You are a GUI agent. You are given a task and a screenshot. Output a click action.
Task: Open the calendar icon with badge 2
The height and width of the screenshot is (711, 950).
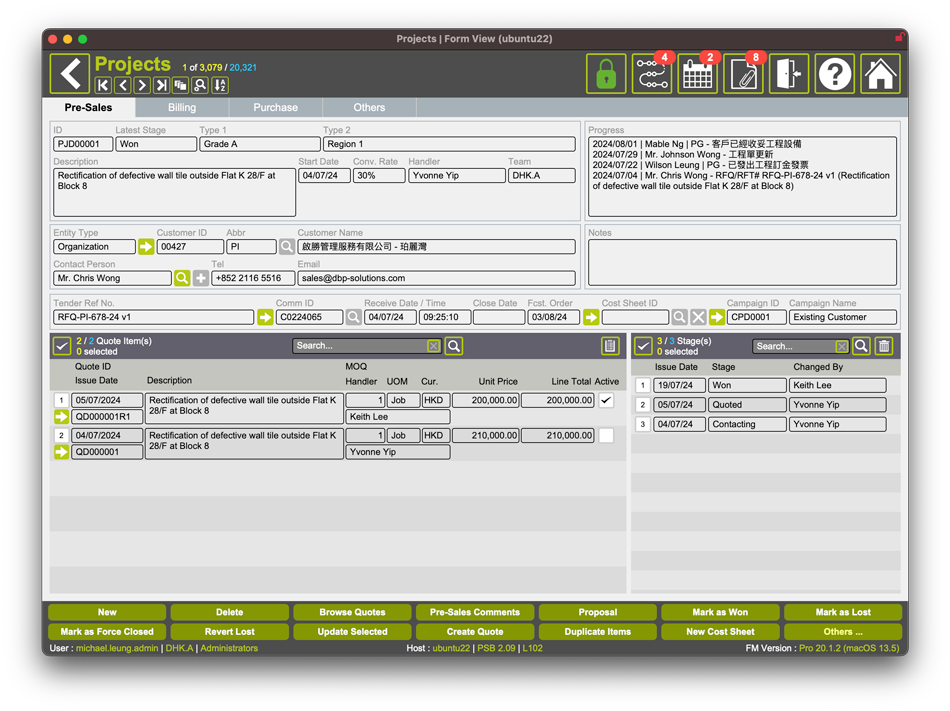pyautogui.click(x=697, y=74)
